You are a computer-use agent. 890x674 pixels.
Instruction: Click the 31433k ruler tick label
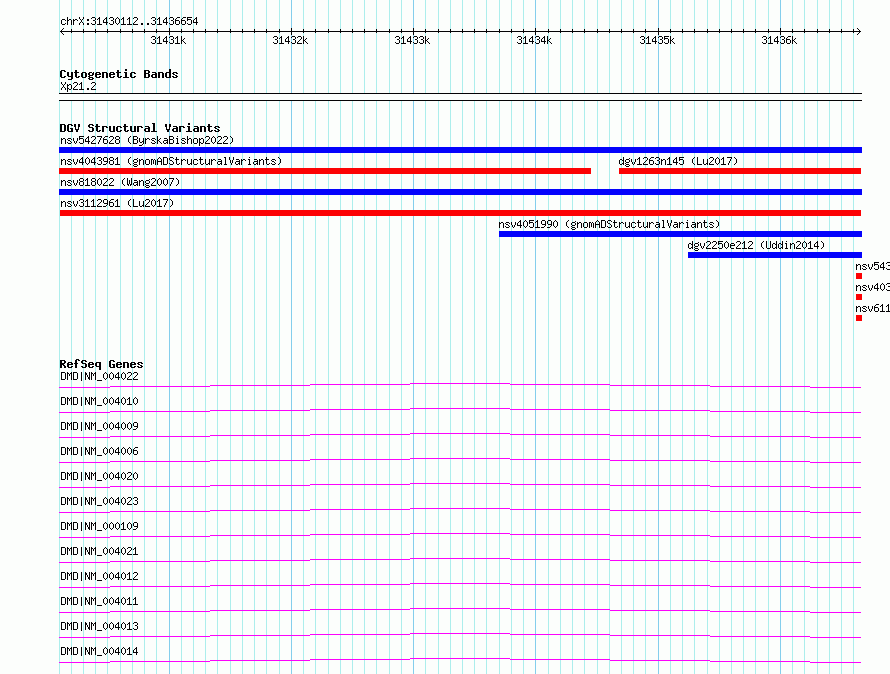(412, 40)
